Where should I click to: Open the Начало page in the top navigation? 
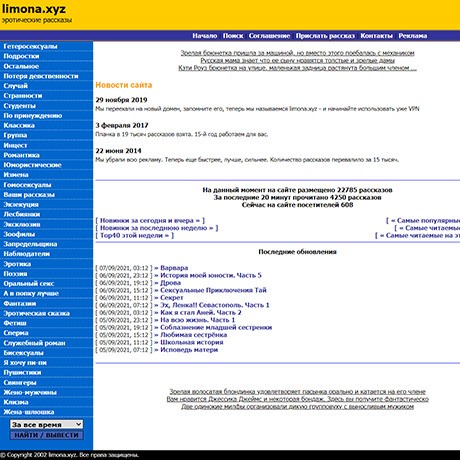coord(205,36)
